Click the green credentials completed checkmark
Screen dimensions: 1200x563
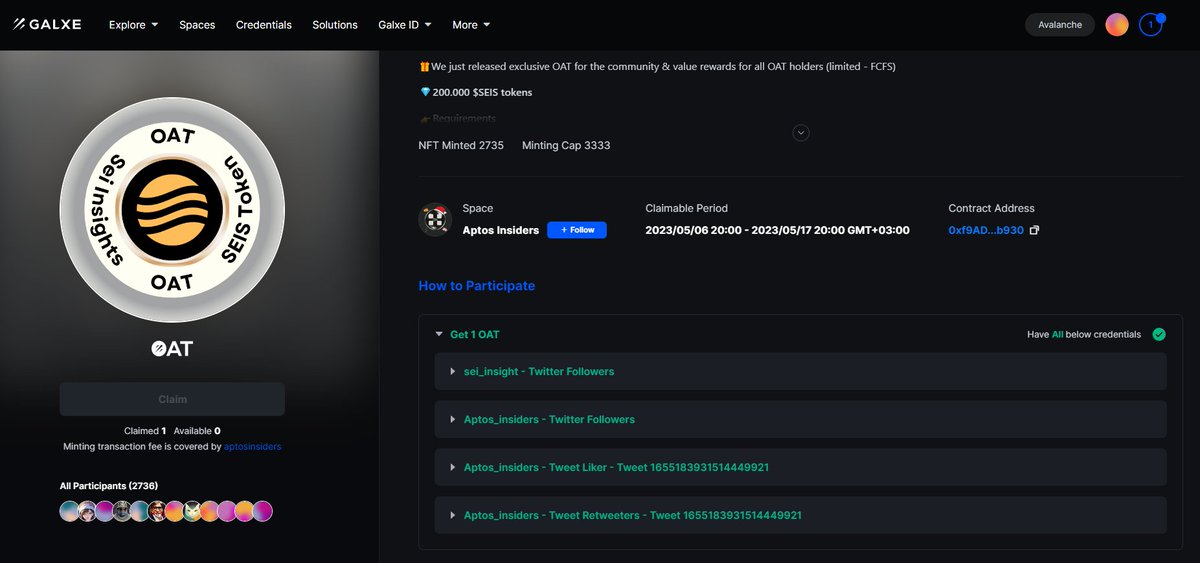coord(1159,334)
